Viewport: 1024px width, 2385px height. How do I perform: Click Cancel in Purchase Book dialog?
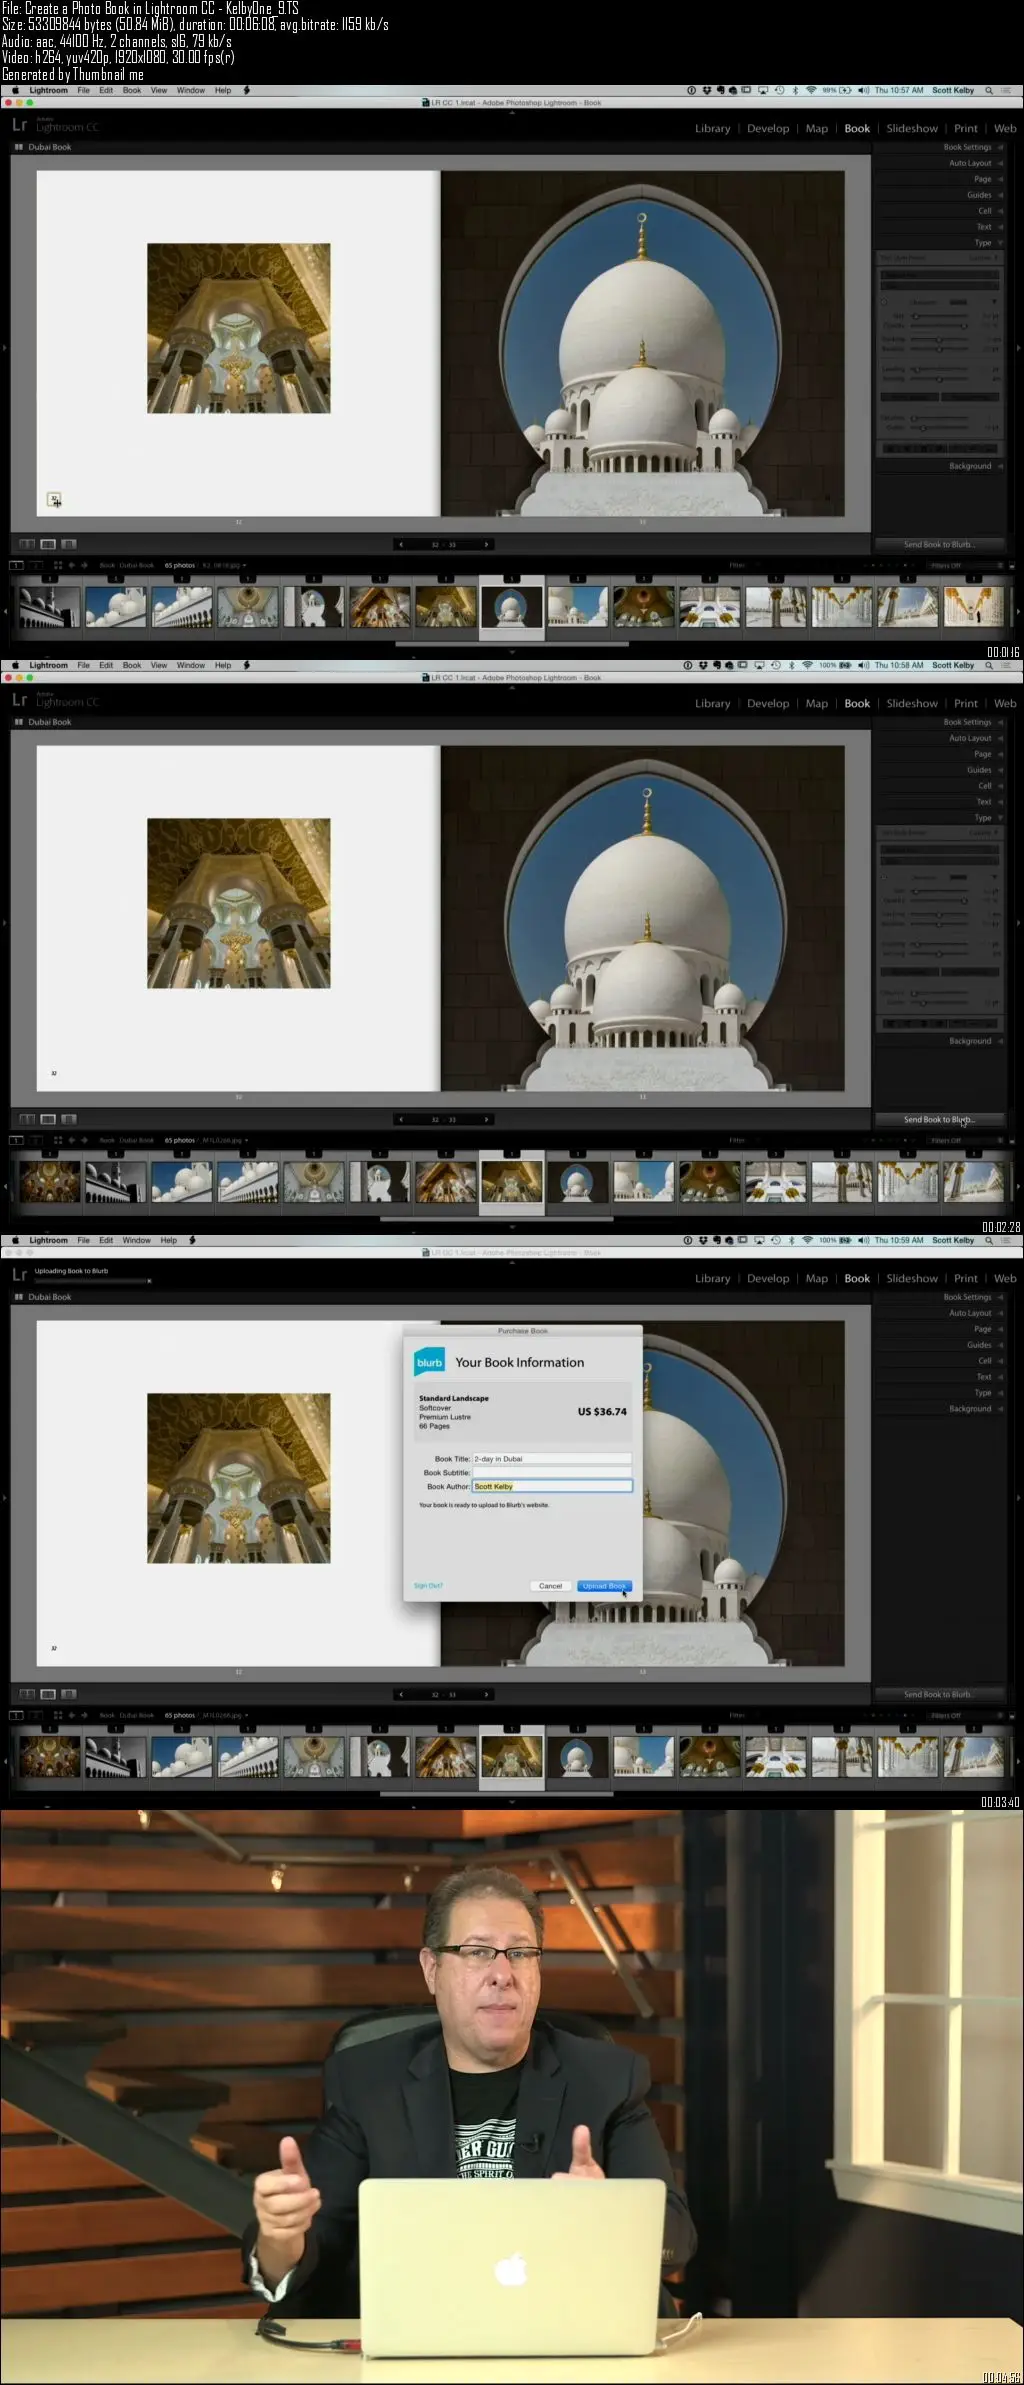551,1586
